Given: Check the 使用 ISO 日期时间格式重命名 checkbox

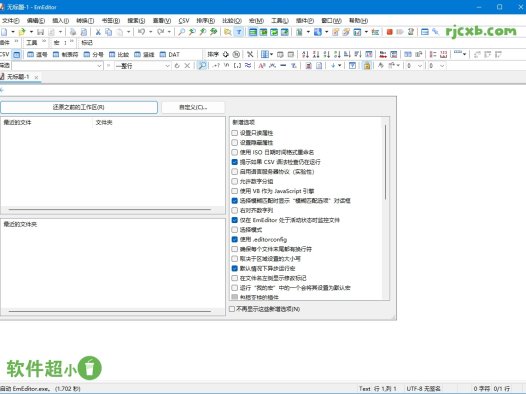Looking at the screenshot, I should tap(235, 152).
